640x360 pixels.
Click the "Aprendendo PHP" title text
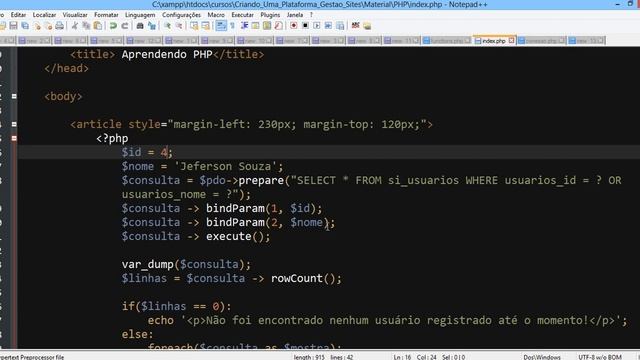point(167,54)
